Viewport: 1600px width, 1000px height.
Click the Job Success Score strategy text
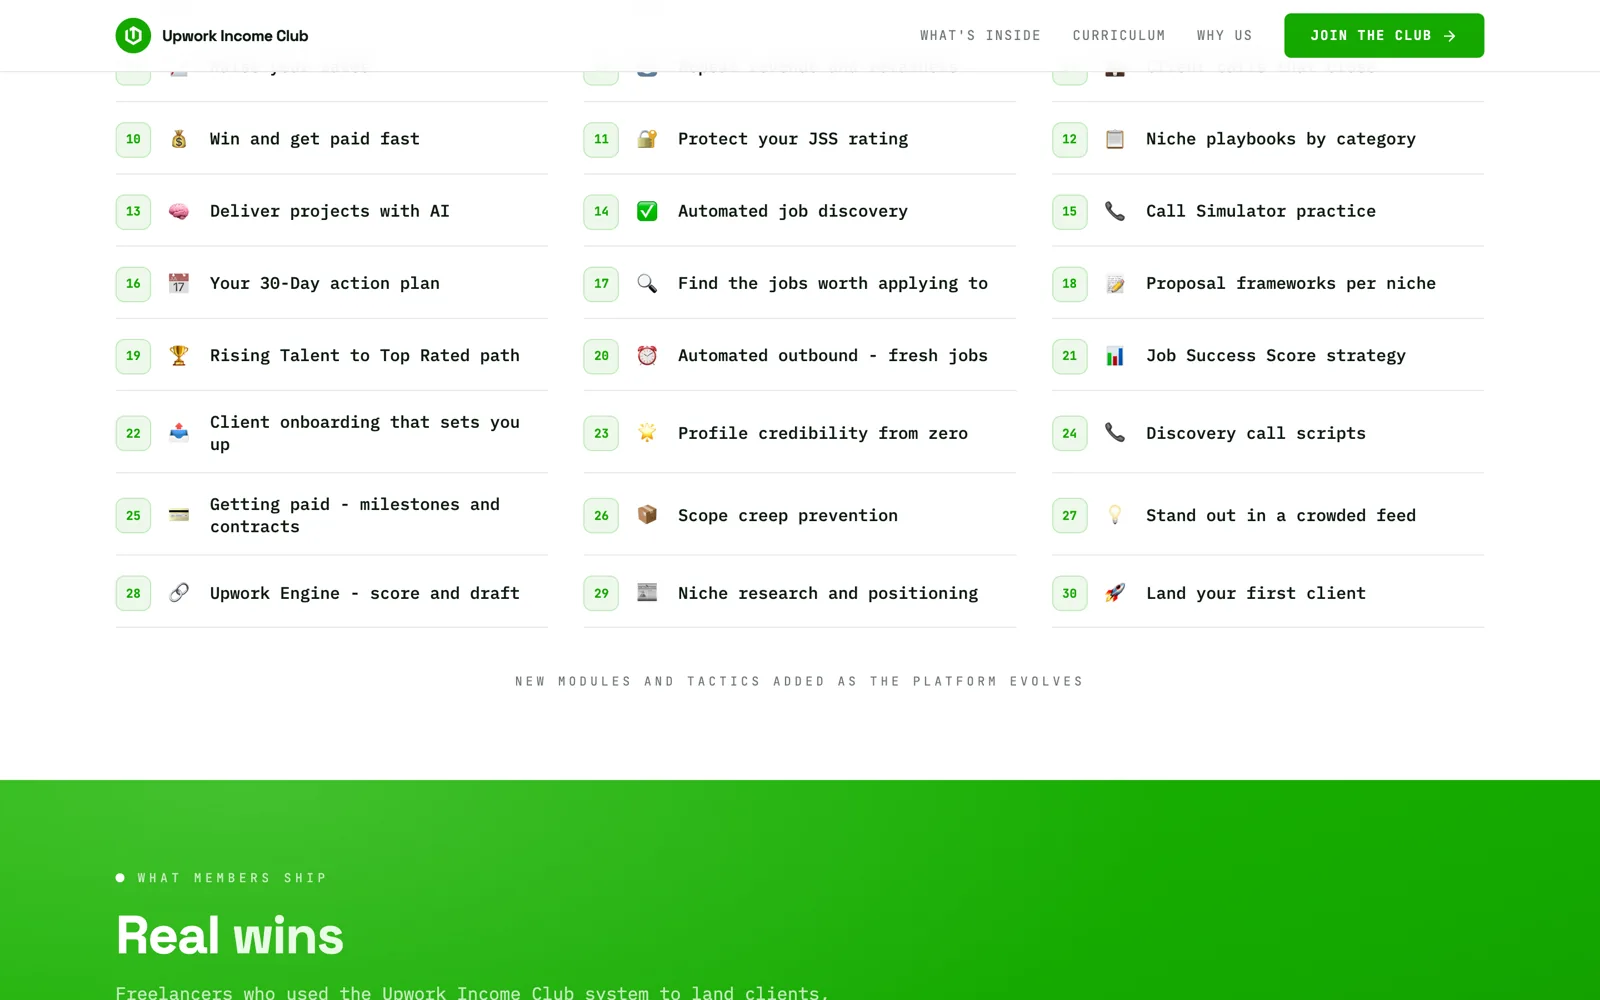click(x=1276, y=355)
